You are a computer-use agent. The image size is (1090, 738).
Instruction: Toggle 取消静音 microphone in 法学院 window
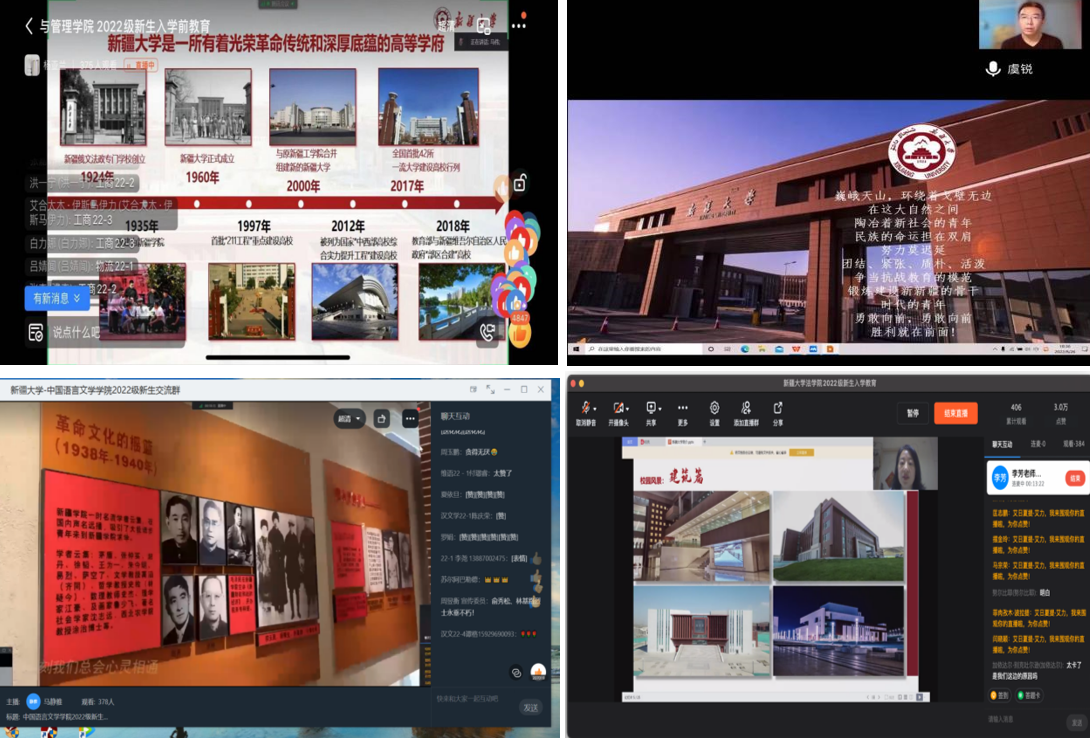click(x=585, y=413)
